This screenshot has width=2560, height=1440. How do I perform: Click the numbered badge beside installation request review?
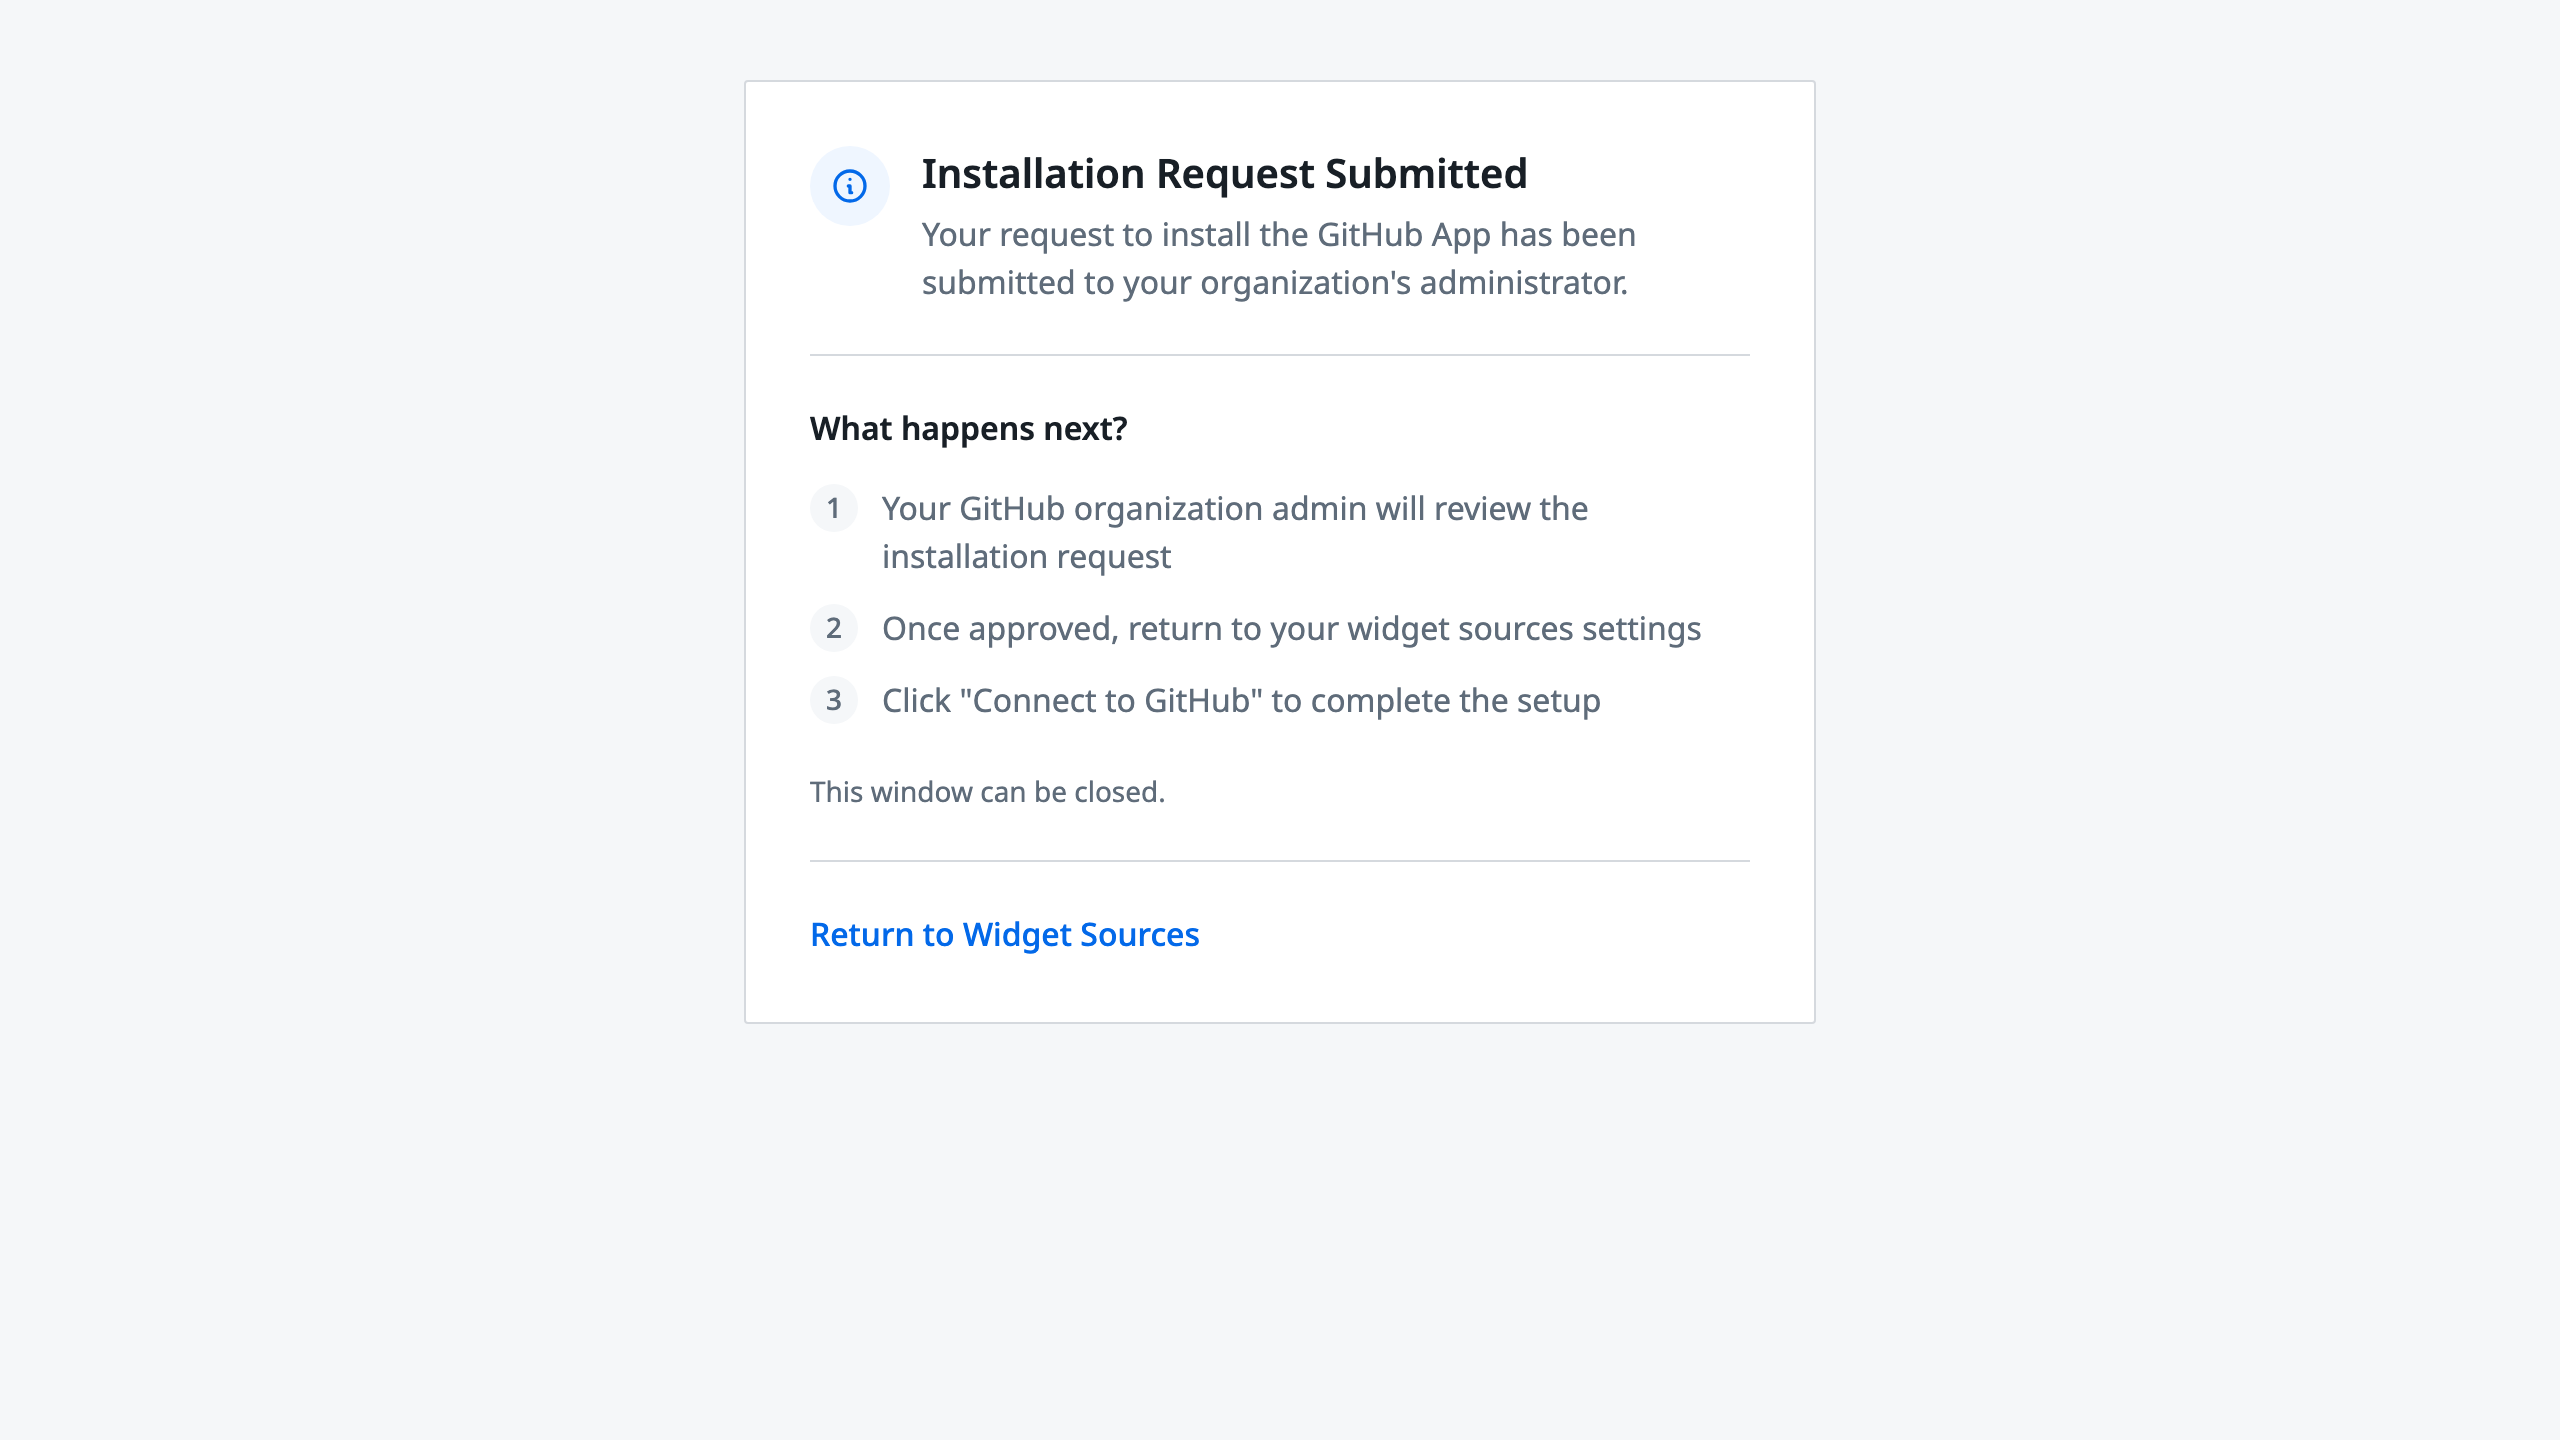833,510
